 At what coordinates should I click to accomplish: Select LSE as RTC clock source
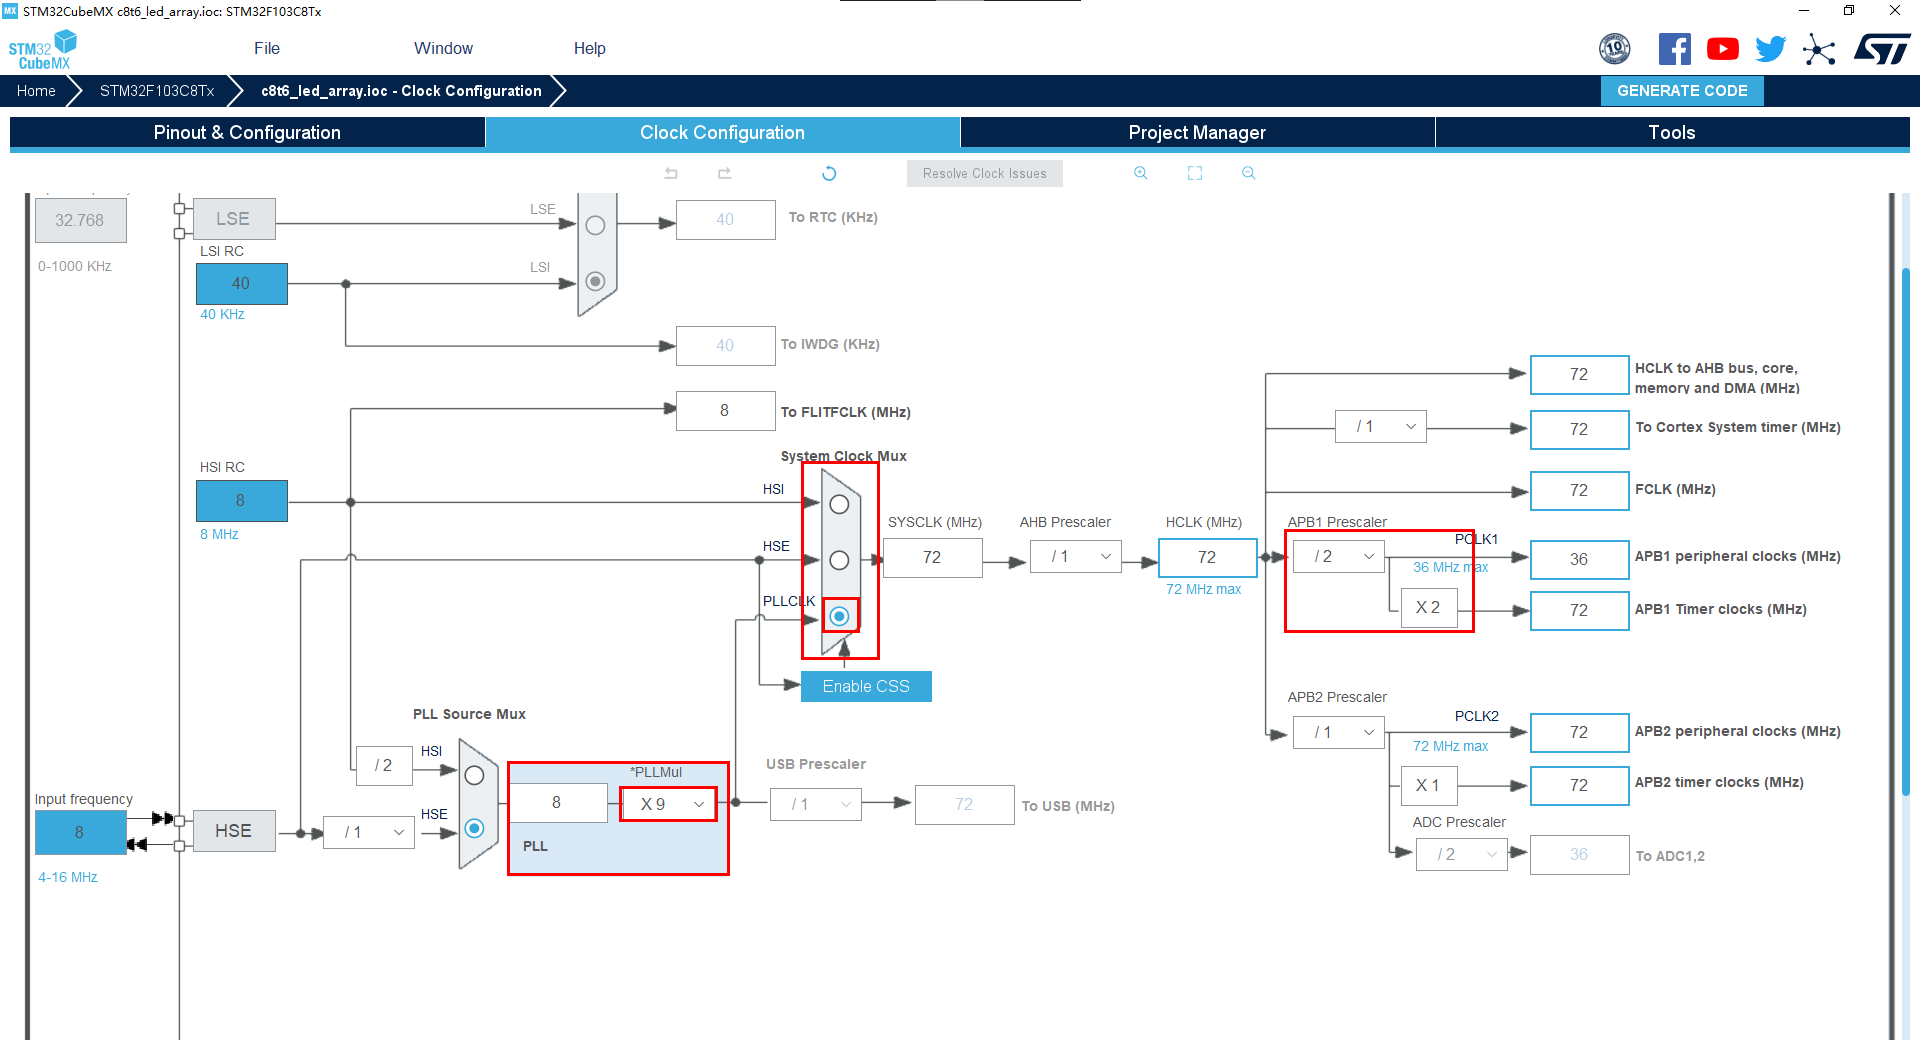pos(595,225)
